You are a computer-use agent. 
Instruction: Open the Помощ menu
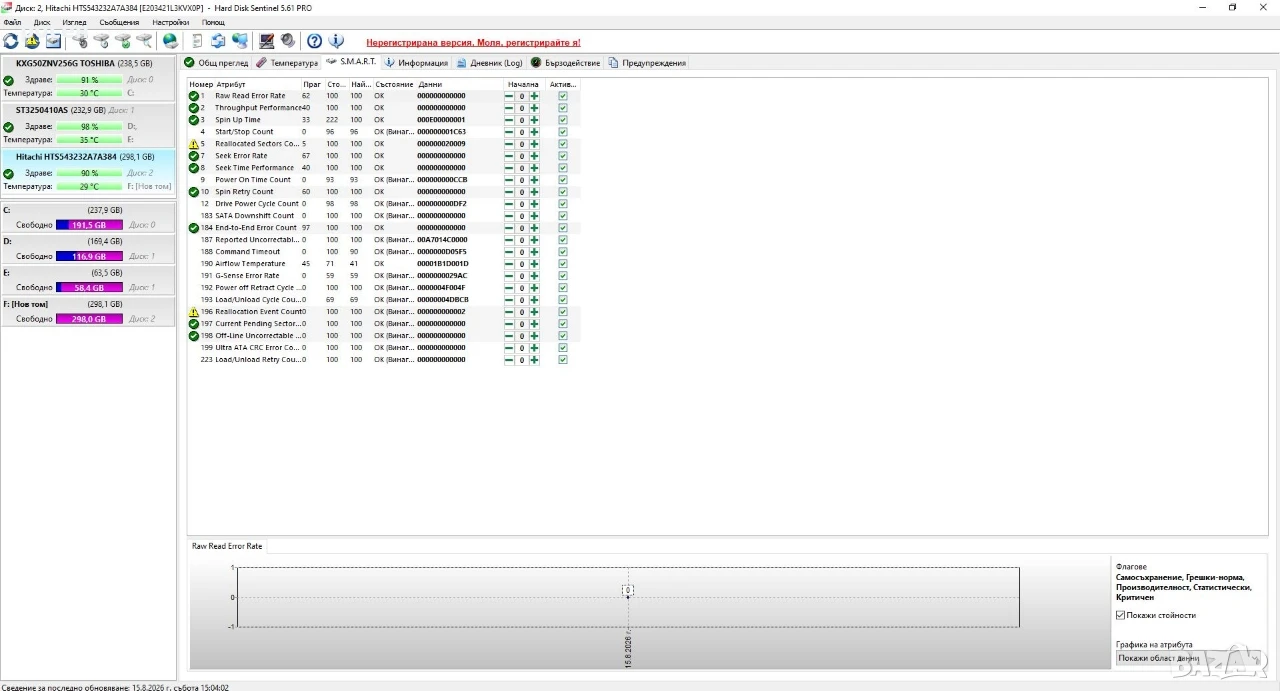(x=213, y=22)
